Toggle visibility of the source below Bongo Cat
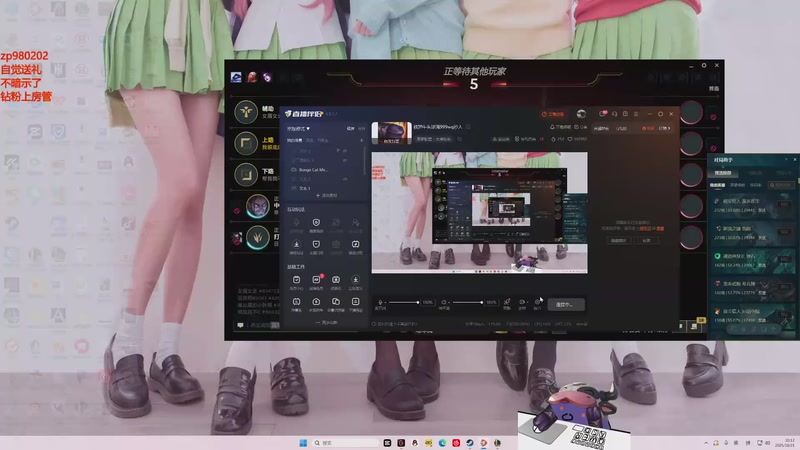The image size is (800, 450). point(345,179)
